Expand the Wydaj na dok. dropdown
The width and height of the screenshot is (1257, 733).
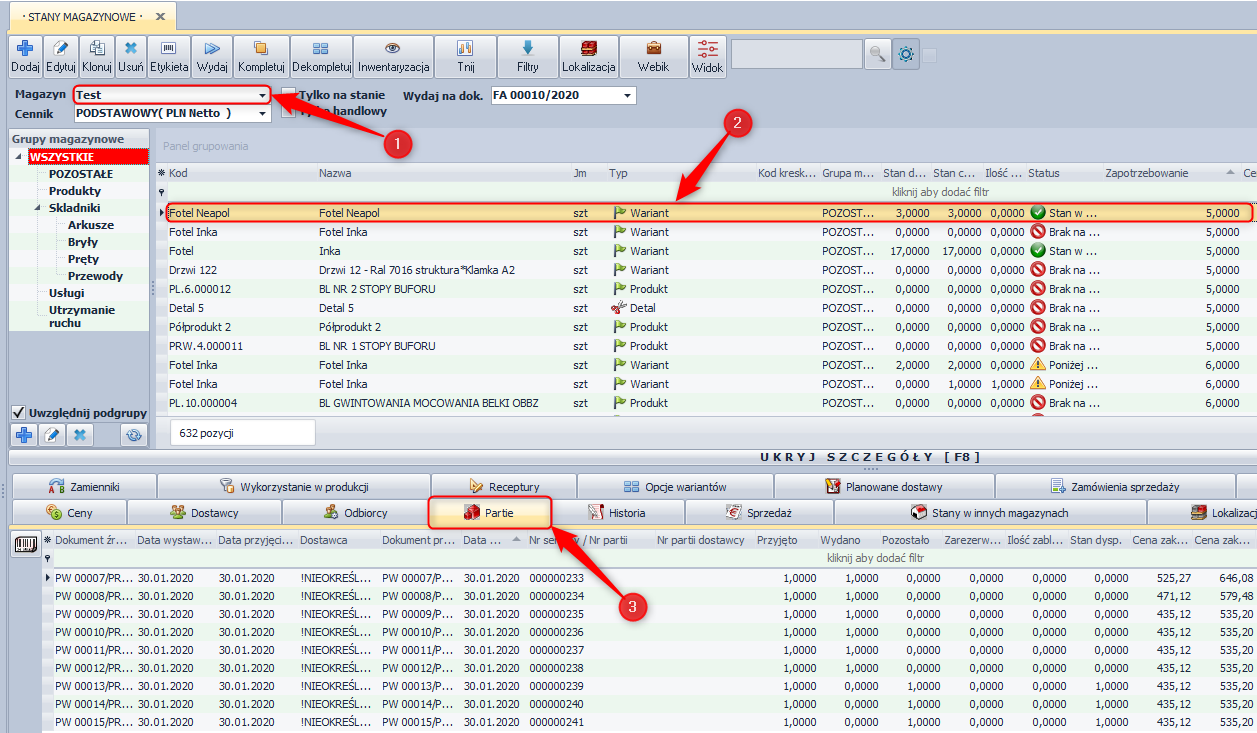627,96
